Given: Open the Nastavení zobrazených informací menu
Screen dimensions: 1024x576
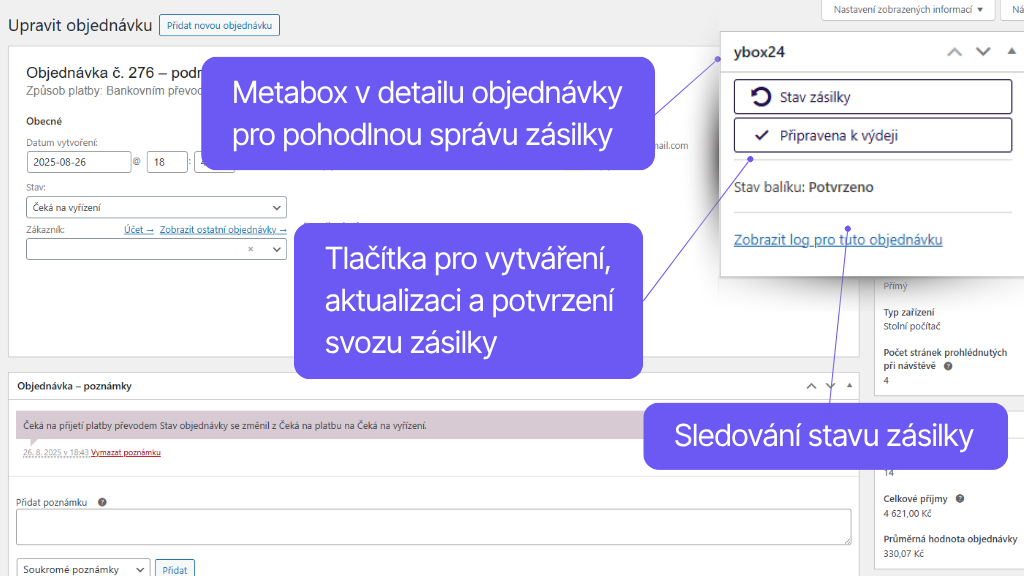Looking at the screenshot, I should [x=906, y=10].
